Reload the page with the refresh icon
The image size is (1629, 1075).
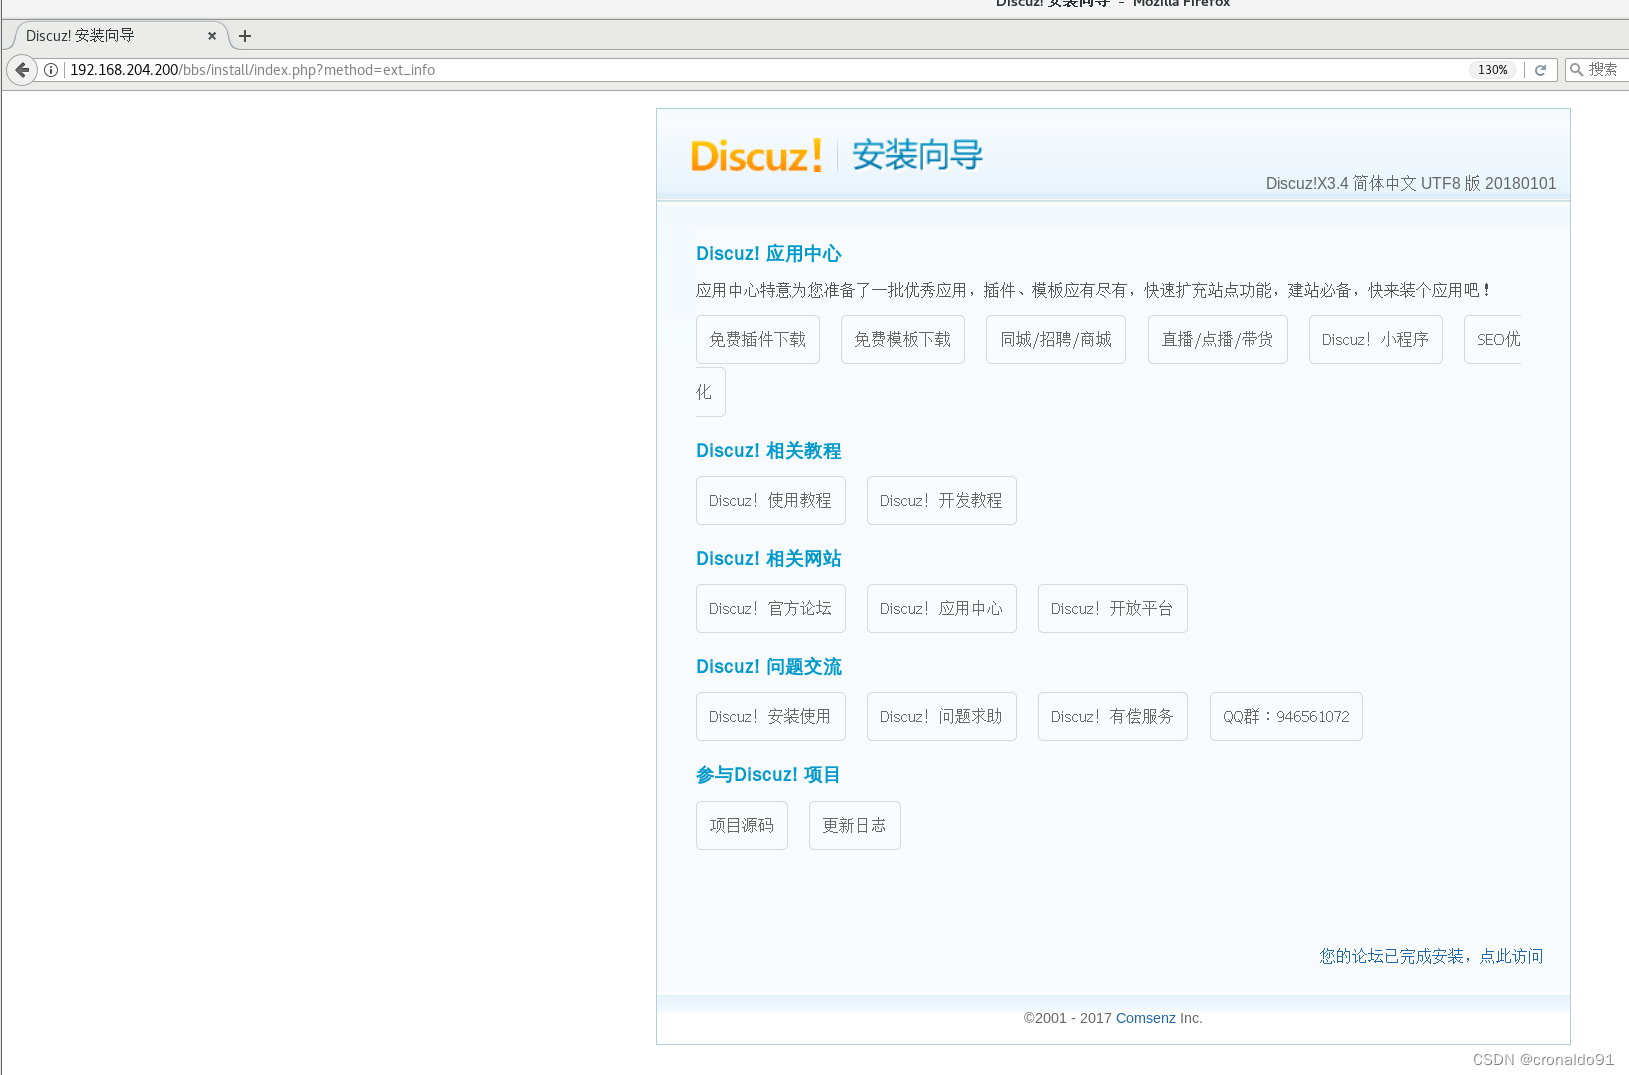tap(1541, 70)
